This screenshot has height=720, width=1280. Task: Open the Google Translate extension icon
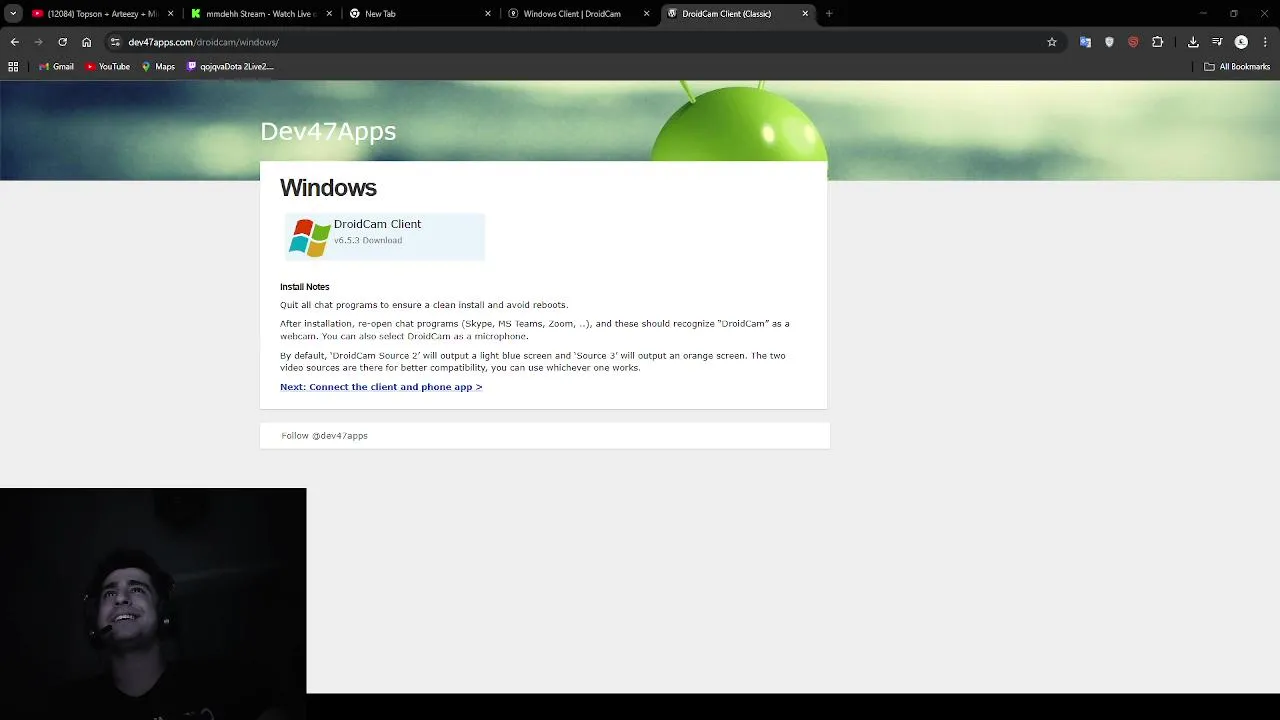pos(1085,42)
